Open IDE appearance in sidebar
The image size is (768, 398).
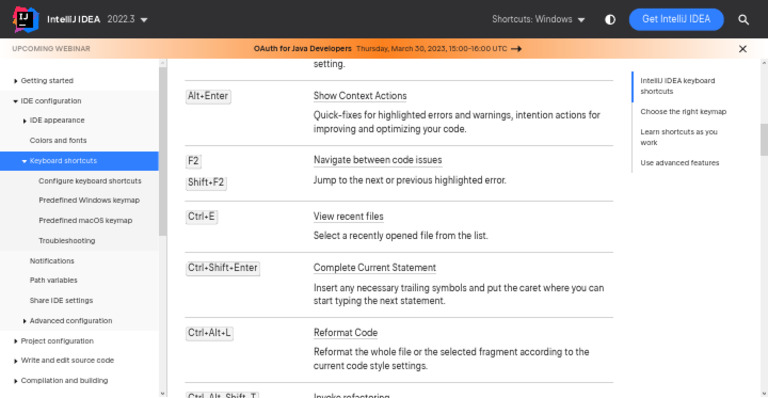click(57, 120)
